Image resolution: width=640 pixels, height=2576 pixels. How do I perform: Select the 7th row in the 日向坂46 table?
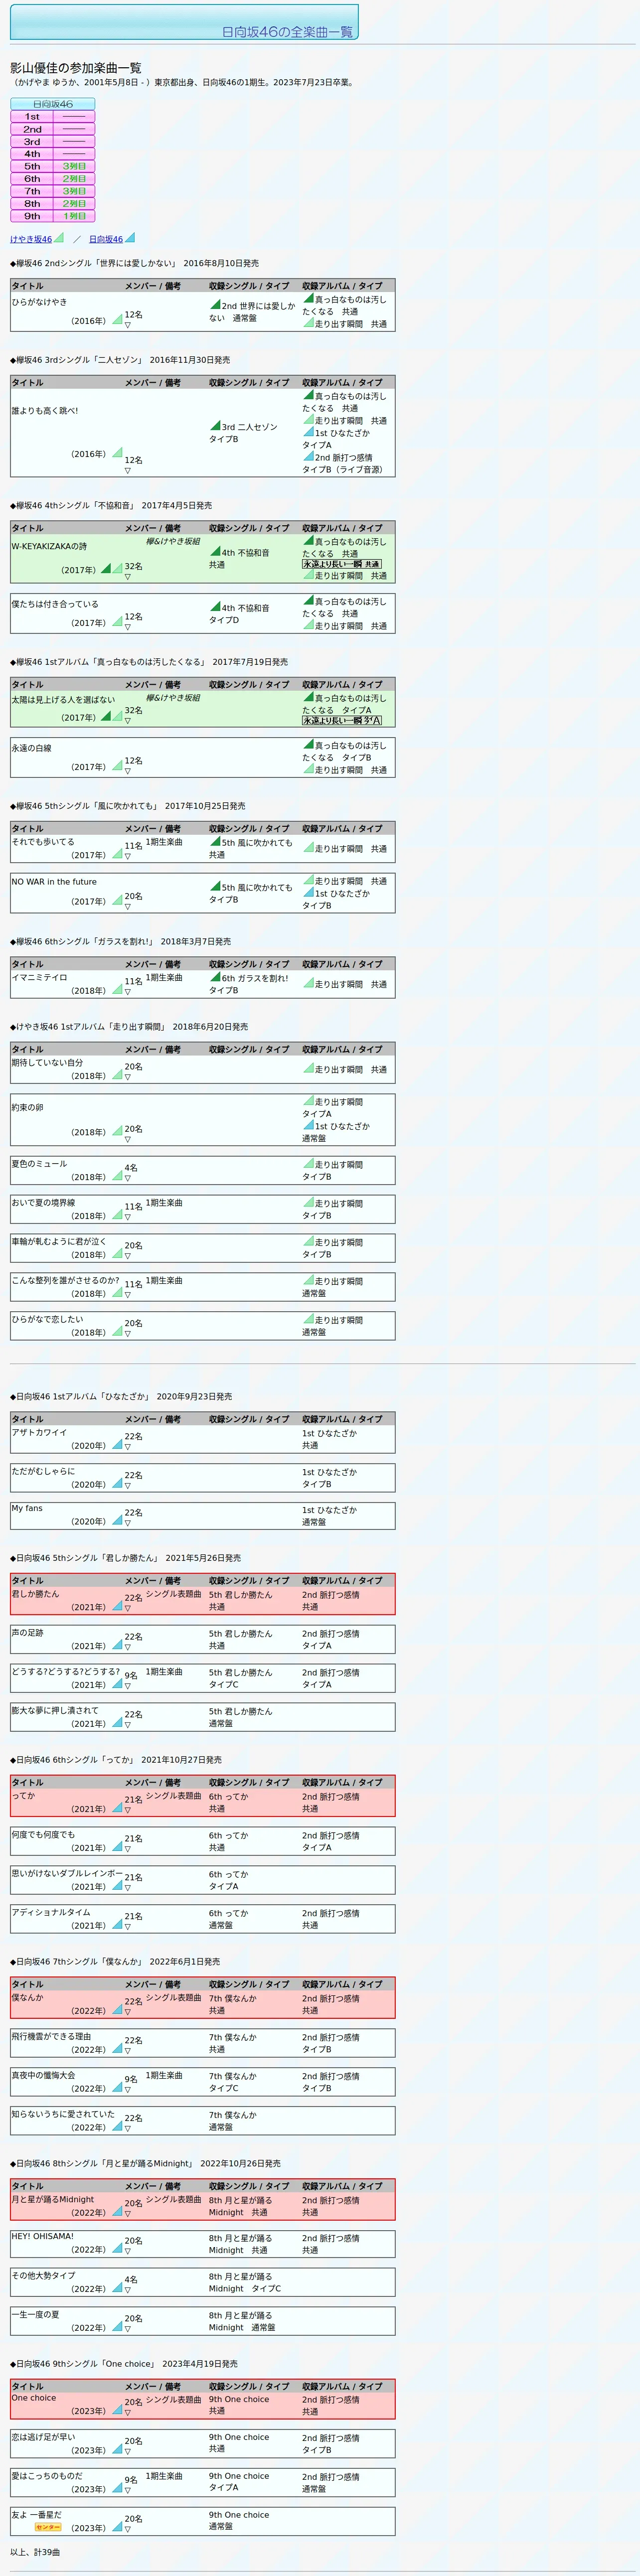(x=53, y=191)
